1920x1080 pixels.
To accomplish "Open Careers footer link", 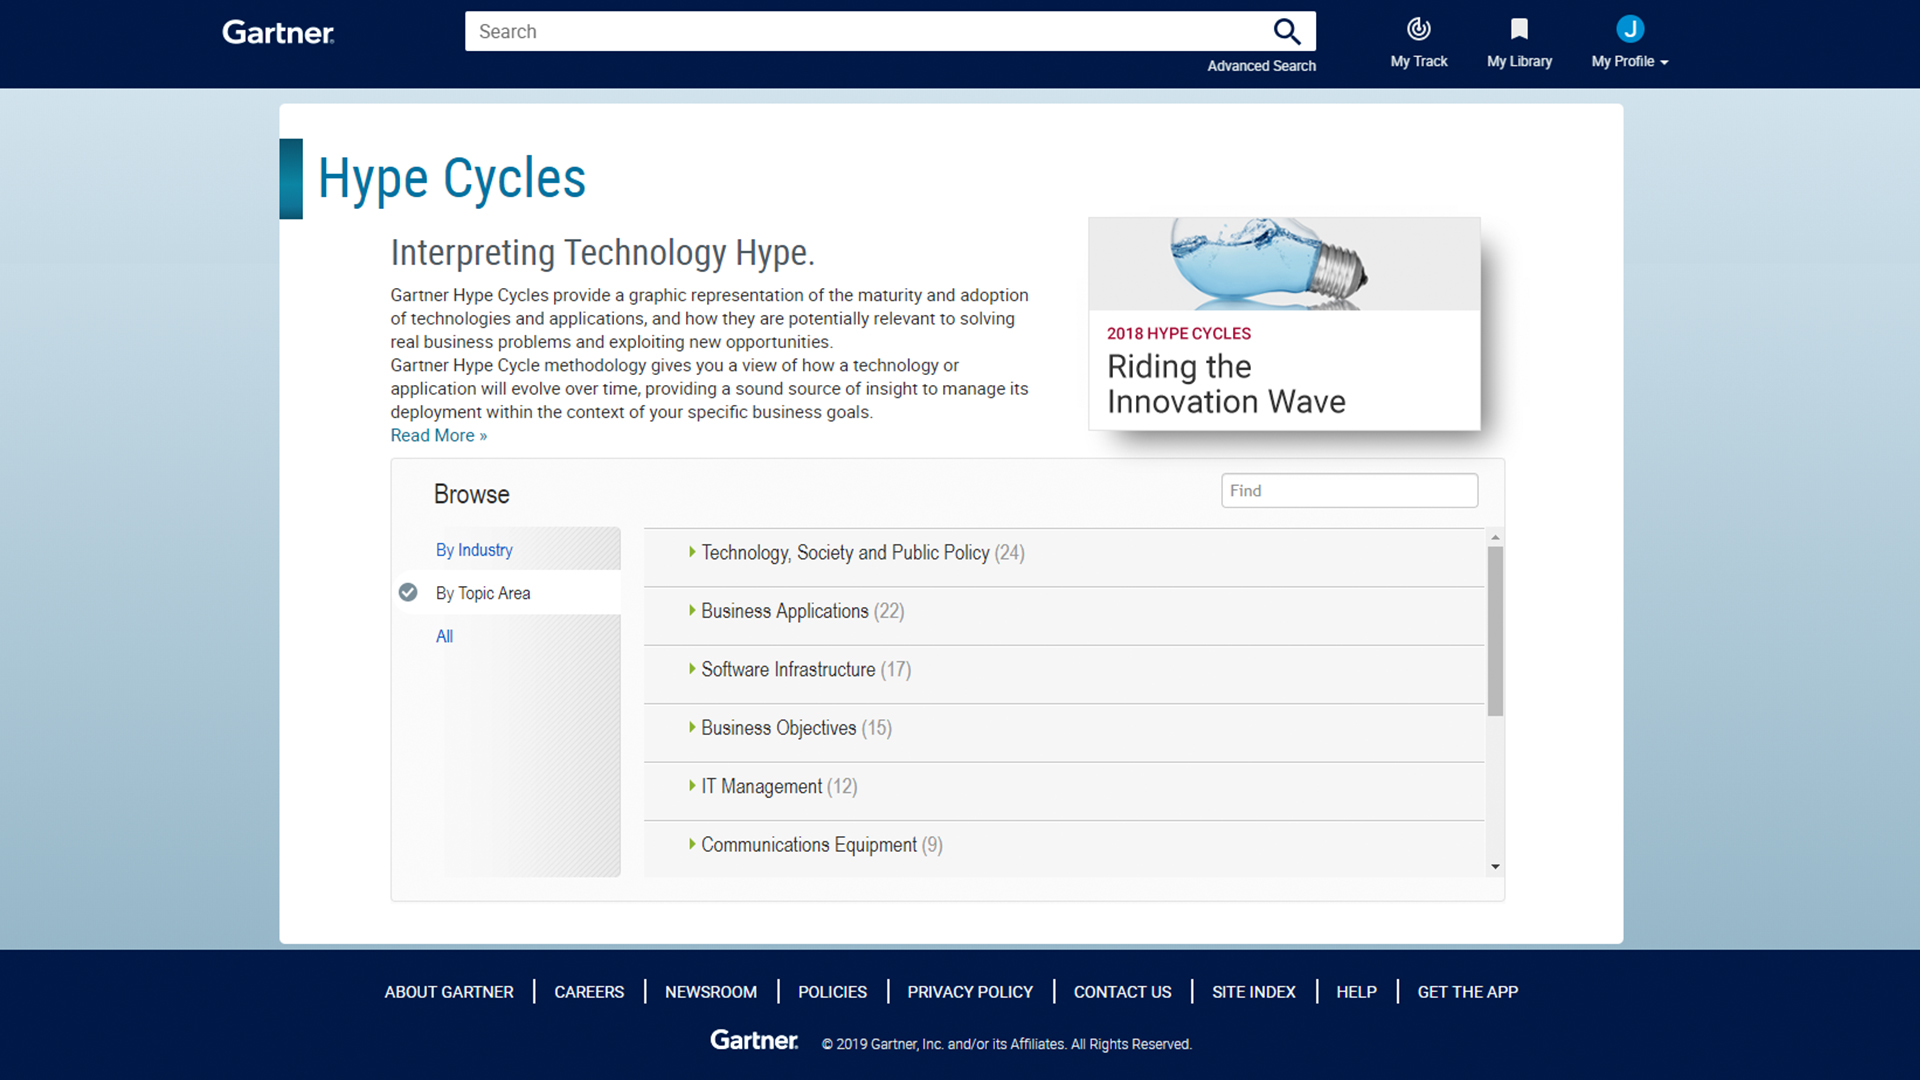I will coord(589,992).
